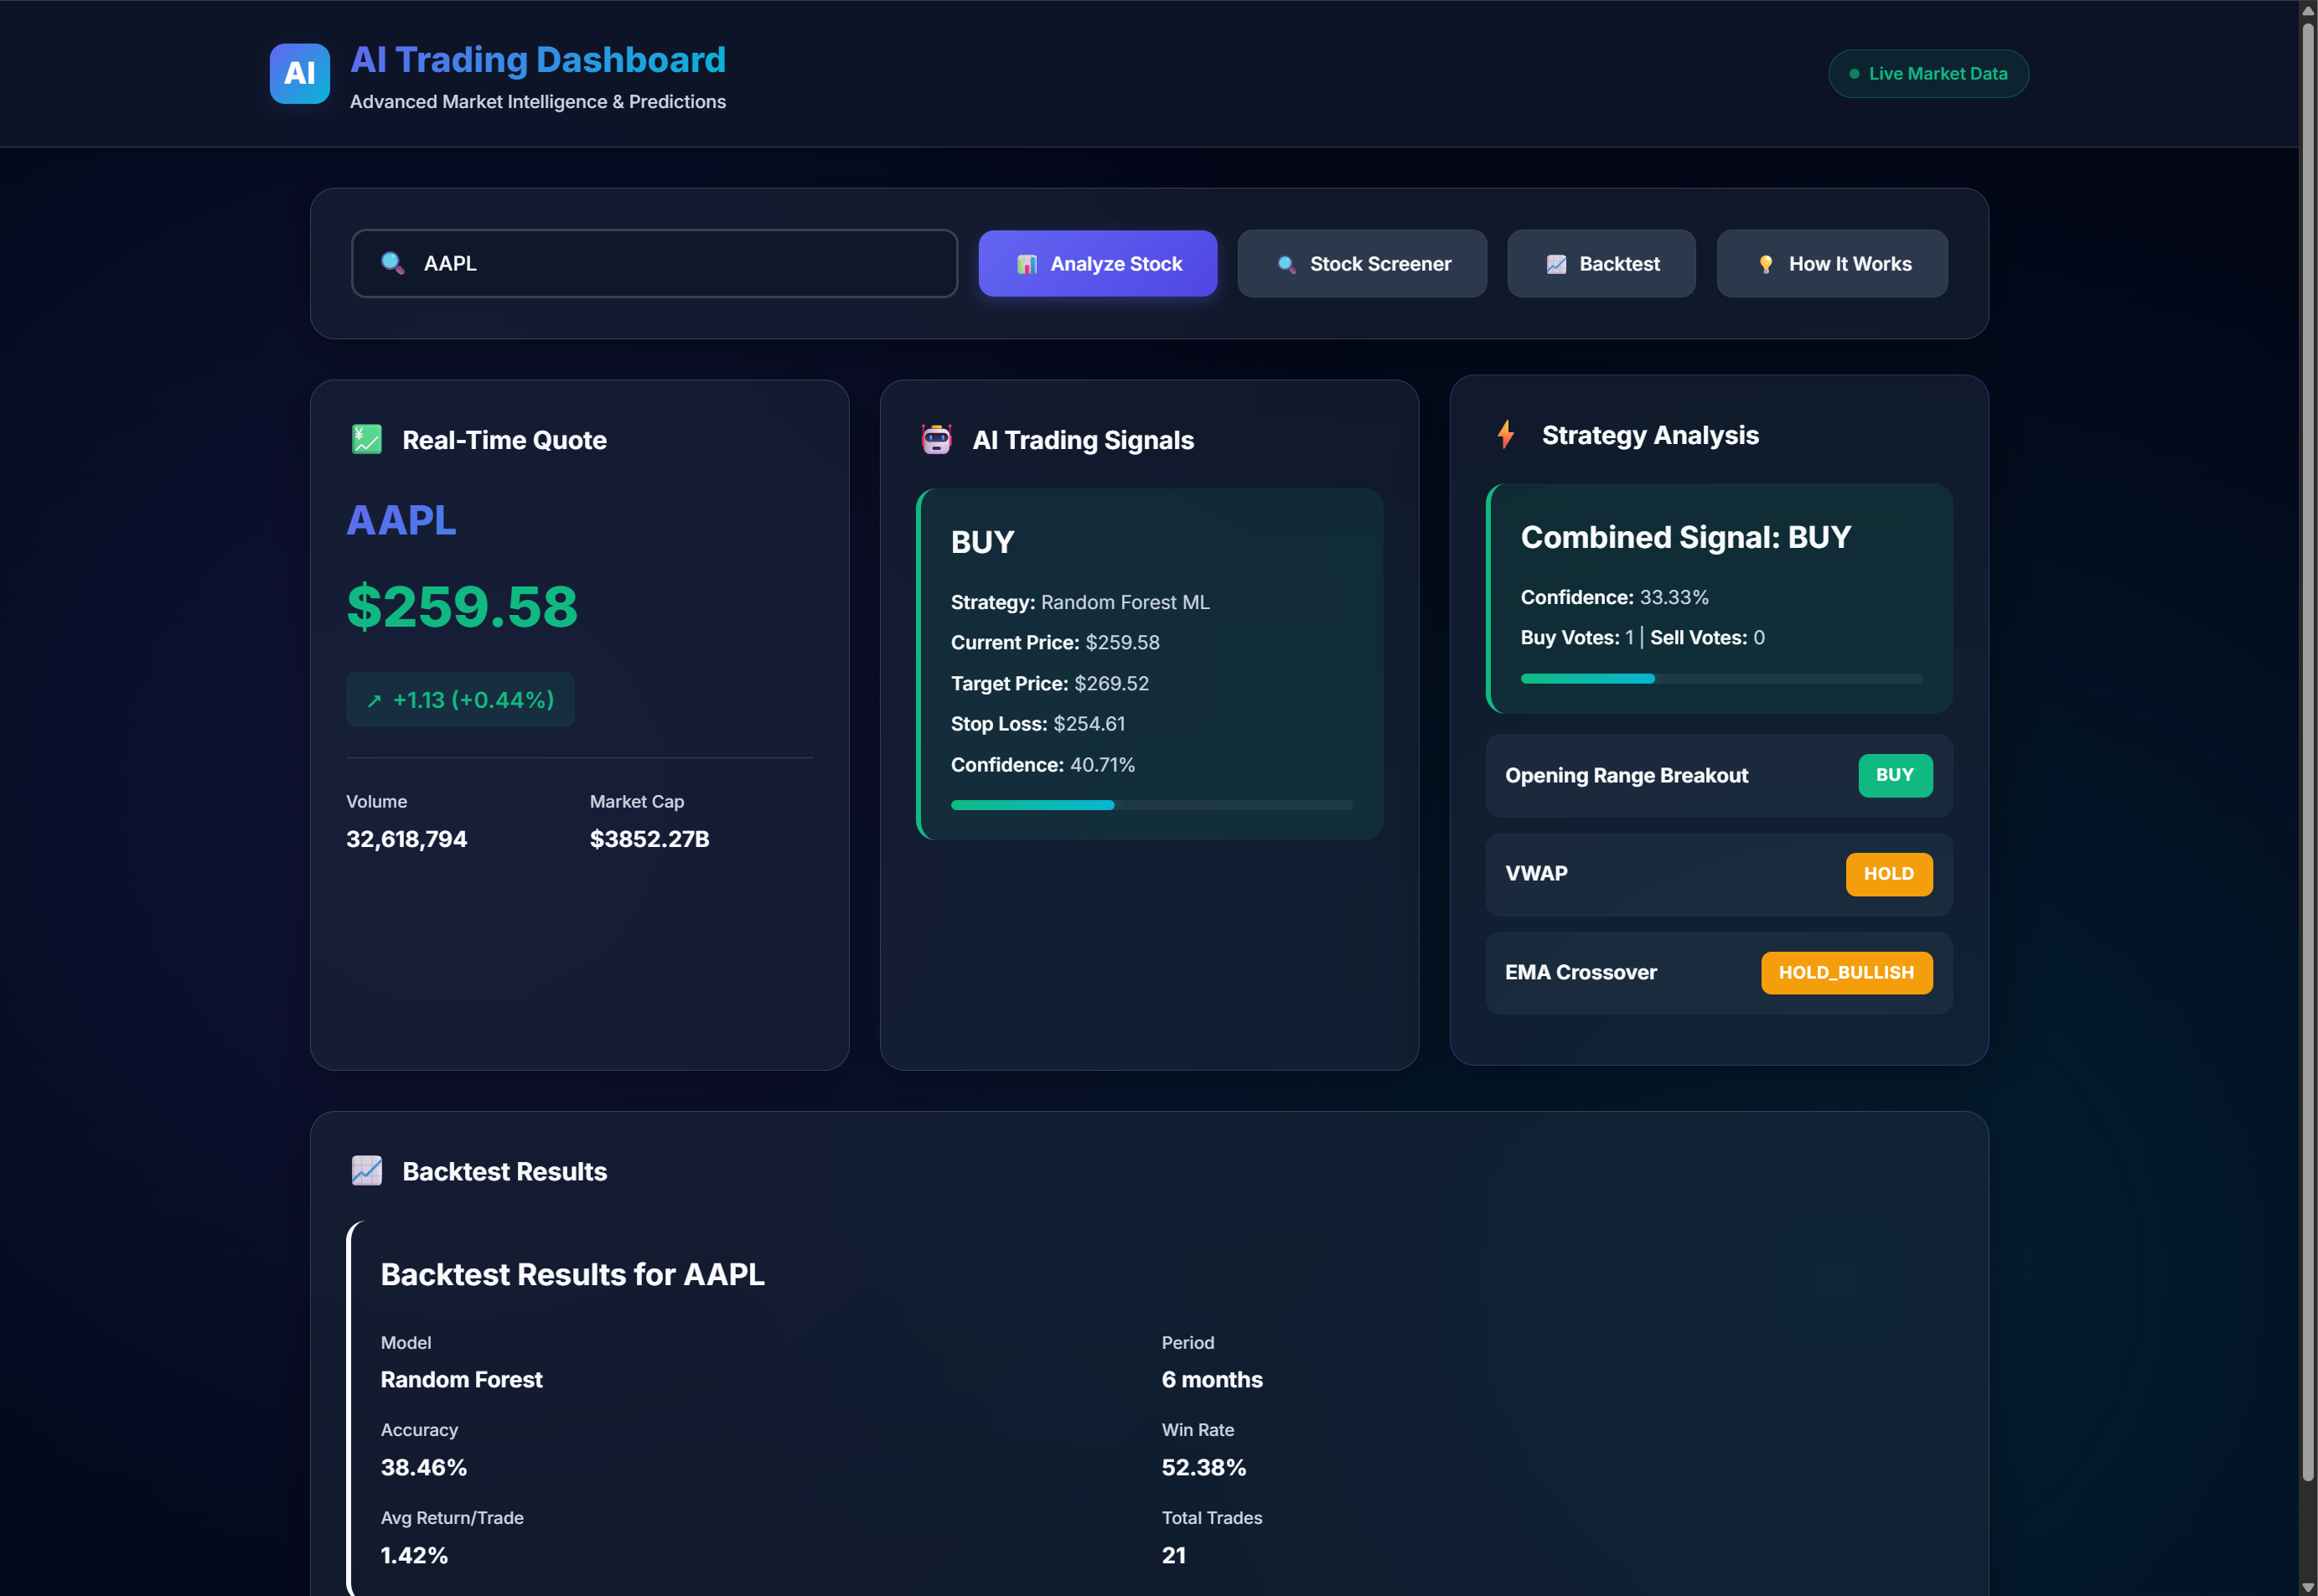This screenshot has height=1596, width=2318.
Task: Click the Backtest button
Action: click(x=1600, y=263)
